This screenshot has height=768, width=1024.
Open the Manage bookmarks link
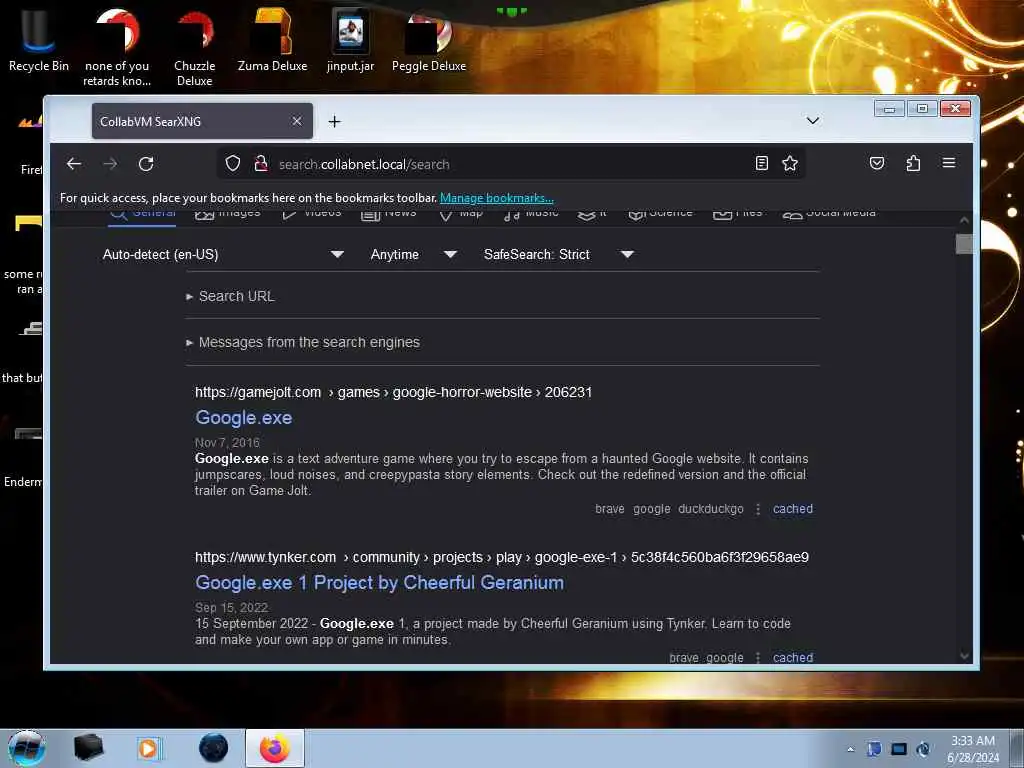click(x=496, y=198)
